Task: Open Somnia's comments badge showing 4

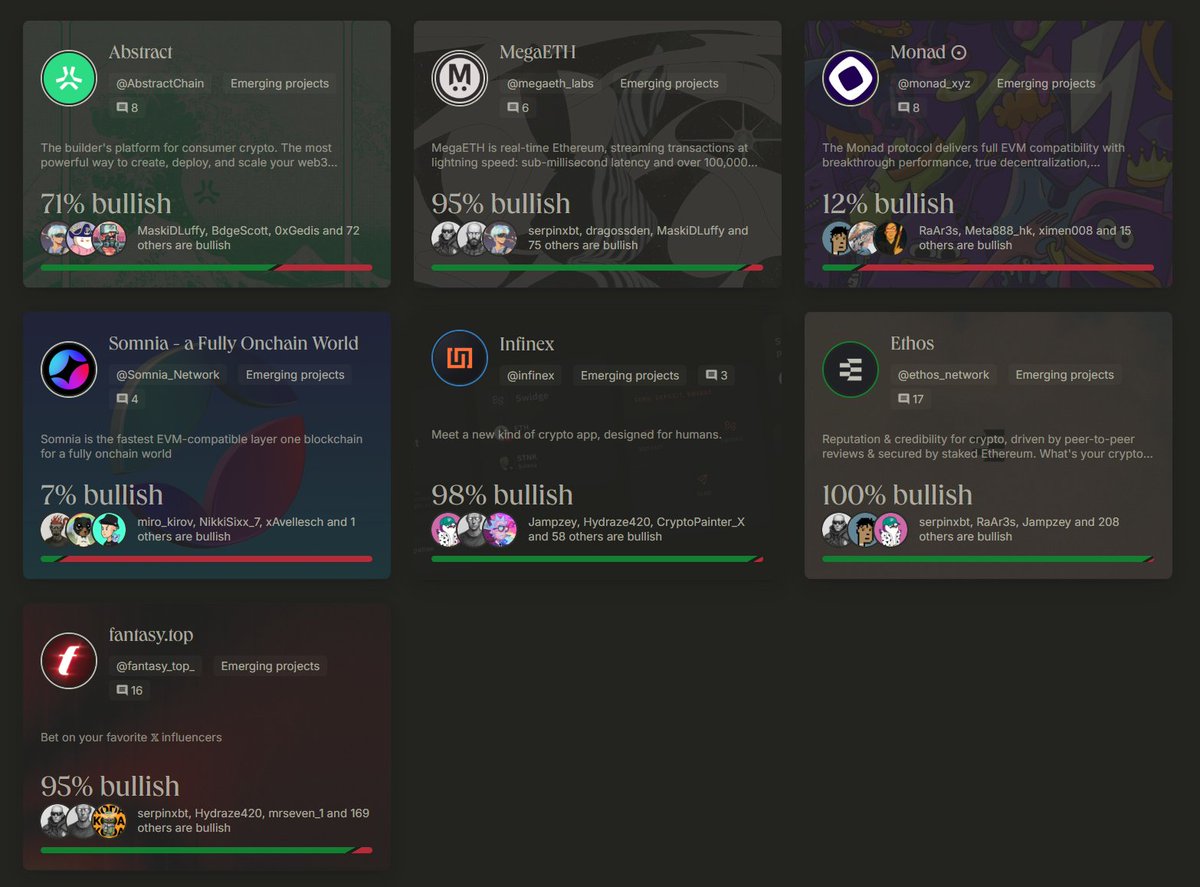Action: (127, 399)
